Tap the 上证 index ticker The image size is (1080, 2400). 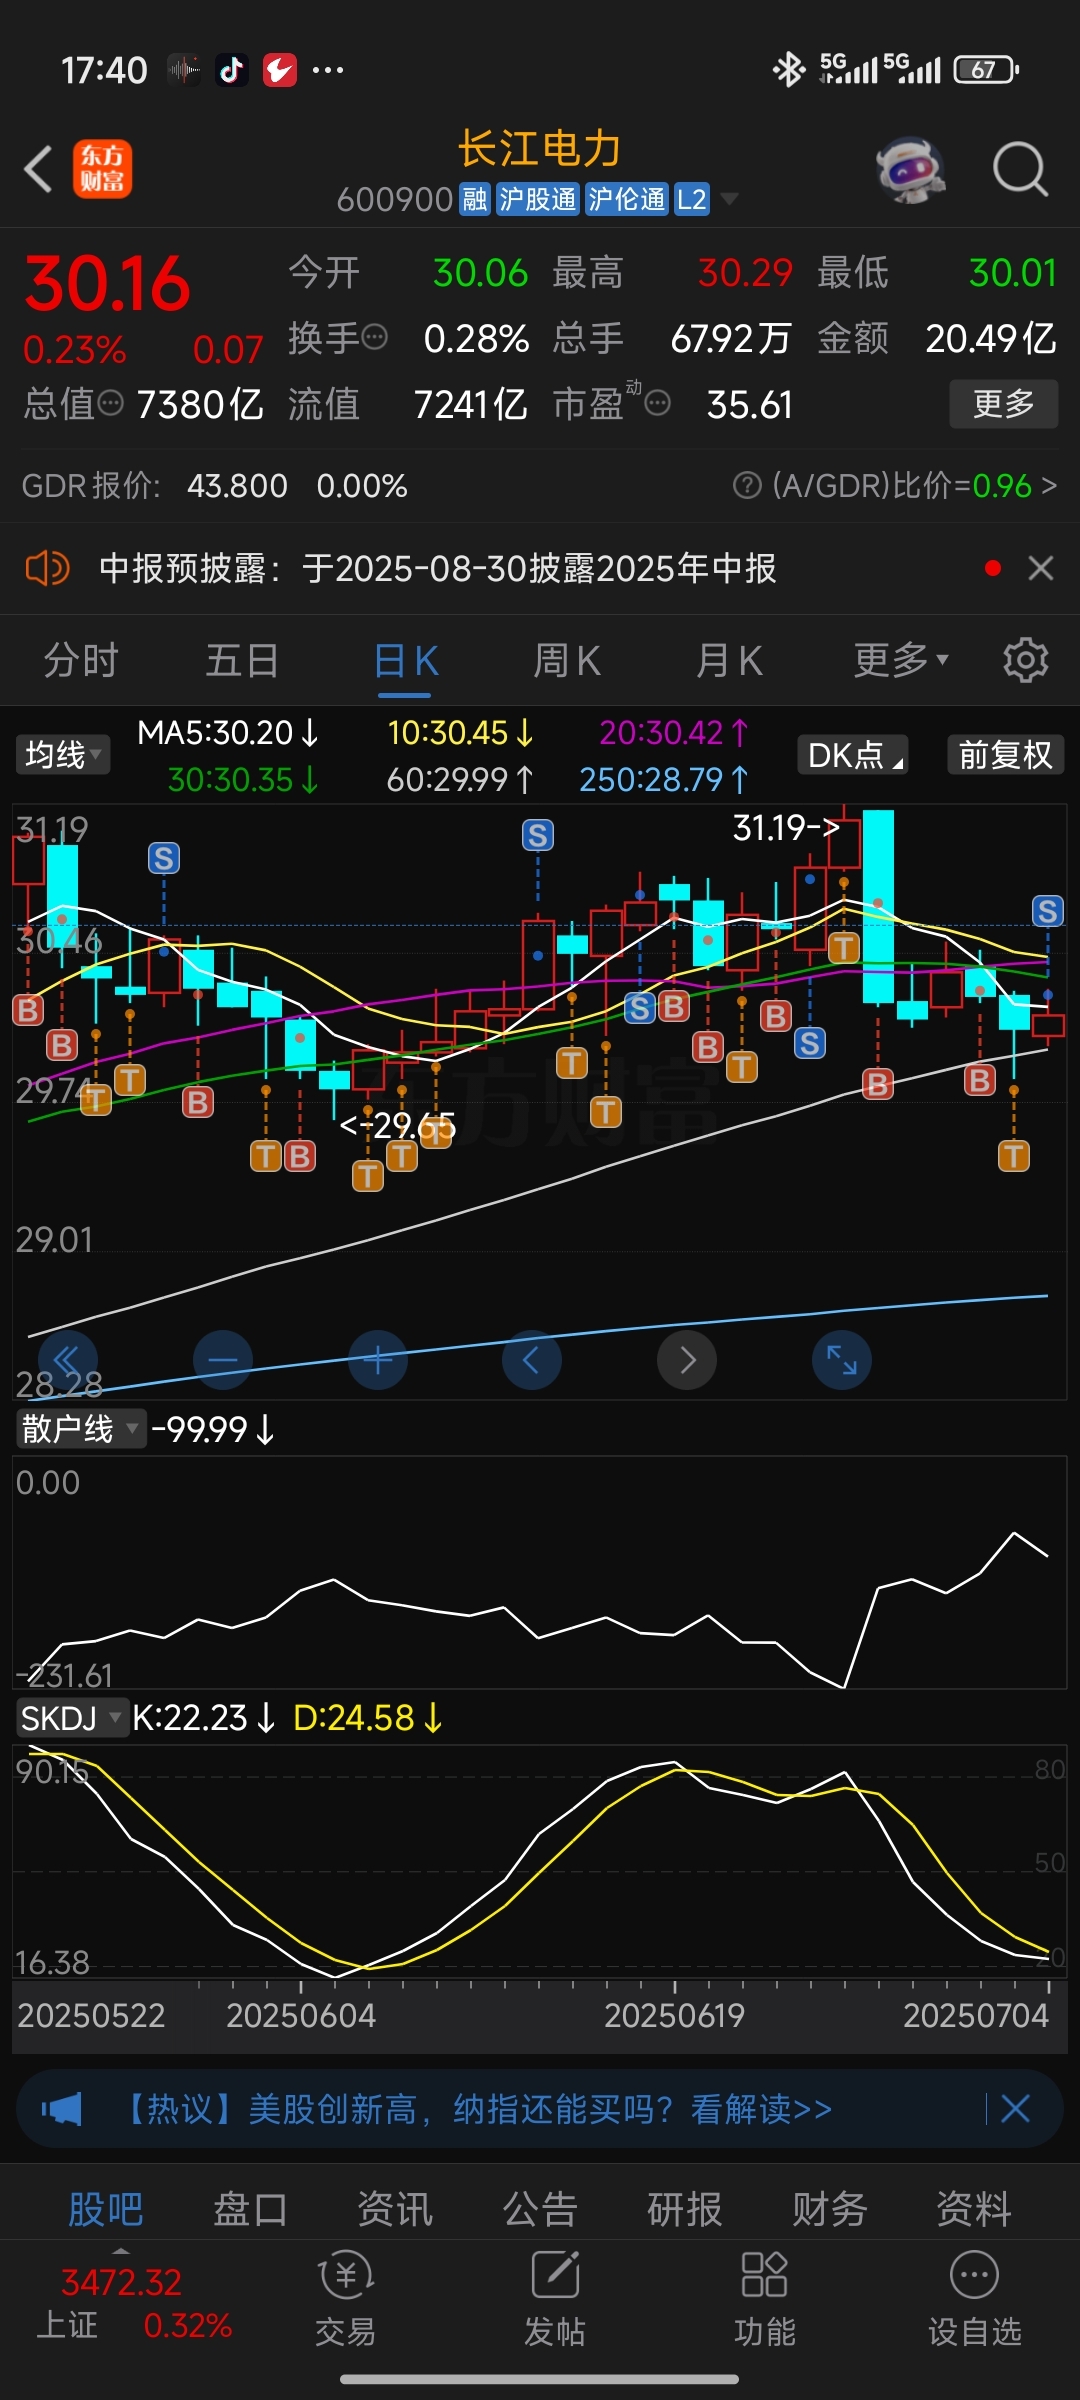pos(135,2304)
